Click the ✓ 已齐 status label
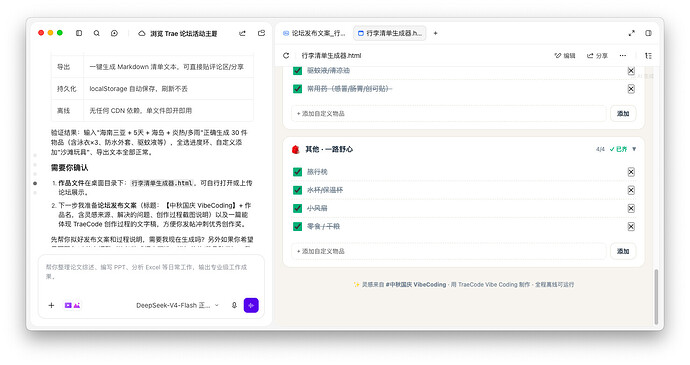690x365 pixels. [x=618, y=149]
